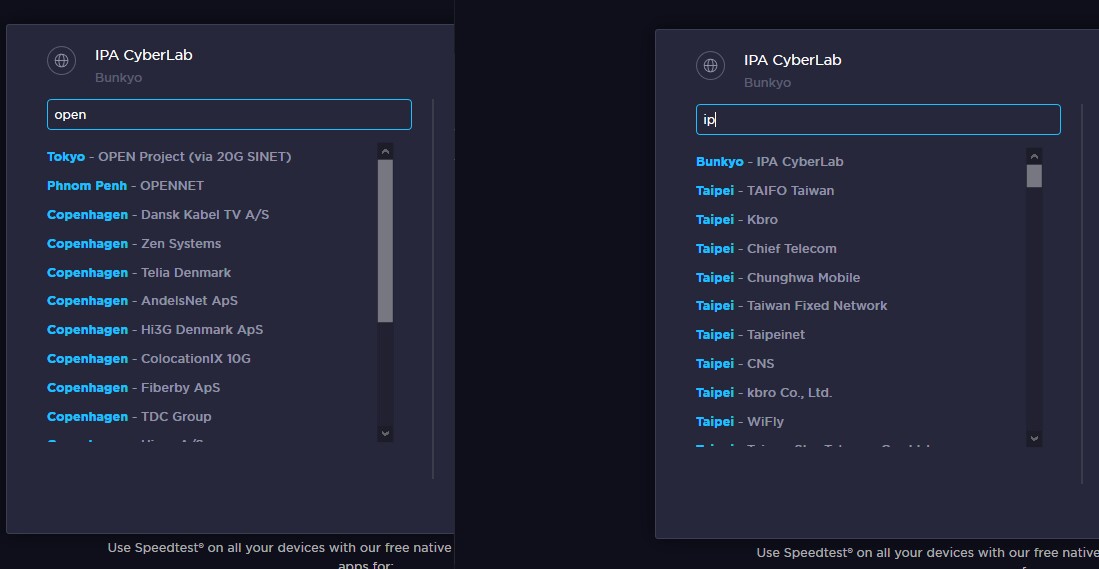
Task: Choose Taipei - Chief Telecom server
Action: pyautogui.click(x=766, y=249)
